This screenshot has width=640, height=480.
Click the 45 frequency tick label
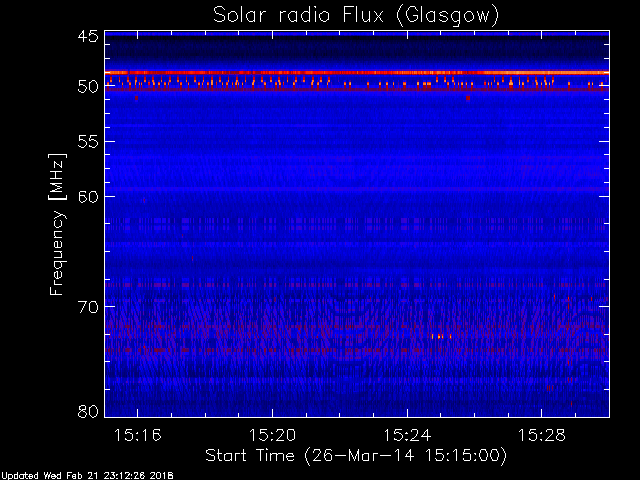[88, 37]
